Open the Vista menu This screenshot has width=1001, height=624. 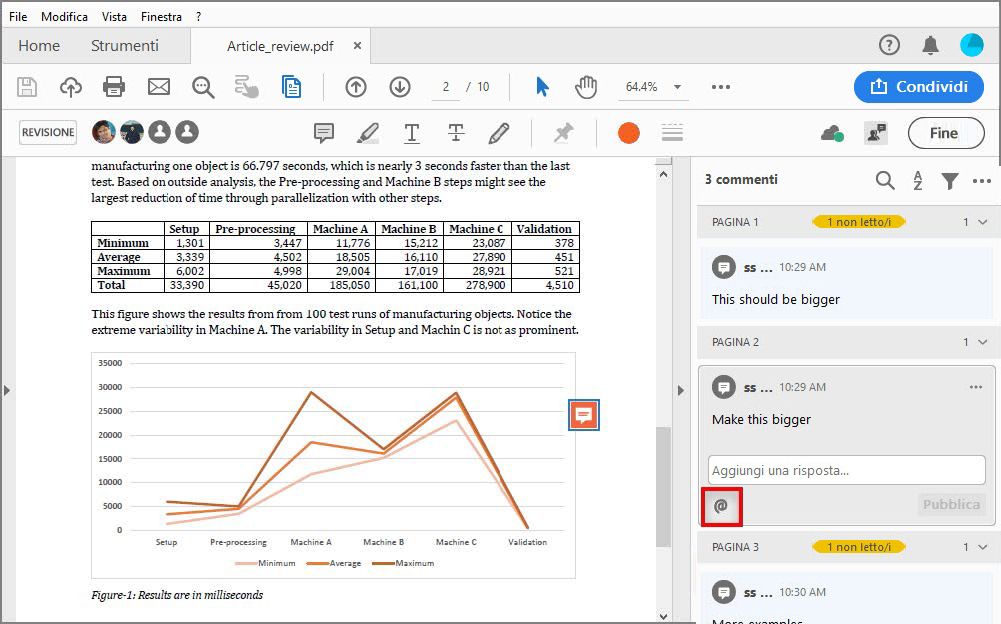(x=114, y=17)
